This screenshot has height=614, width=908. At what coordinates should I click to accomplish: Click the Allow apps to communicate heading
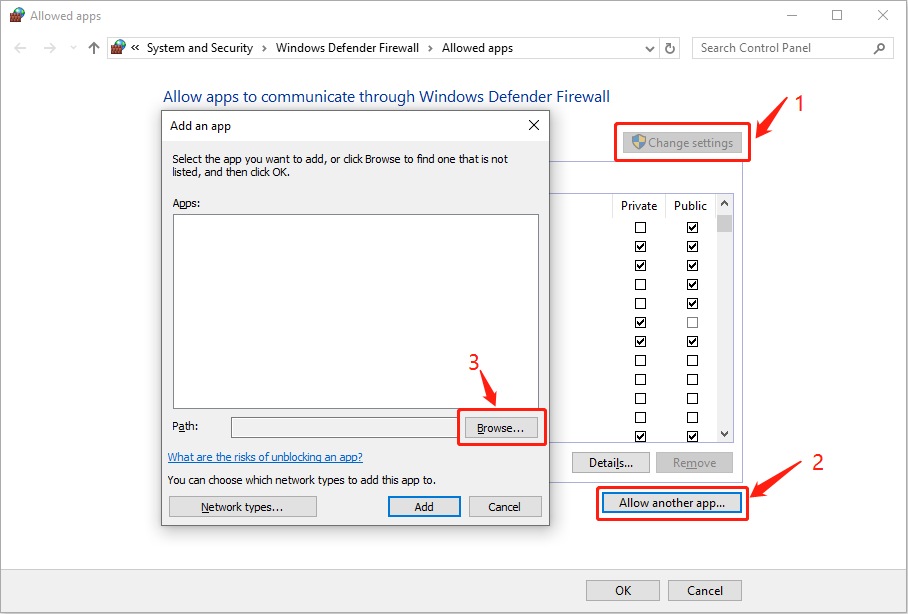[386, 96]
